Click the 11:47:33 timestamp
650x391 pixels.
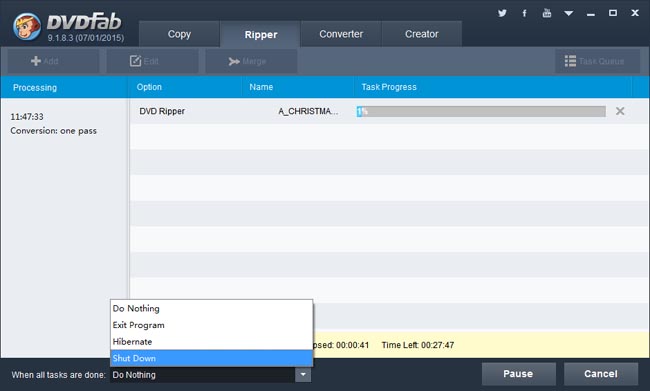point(27,117)
